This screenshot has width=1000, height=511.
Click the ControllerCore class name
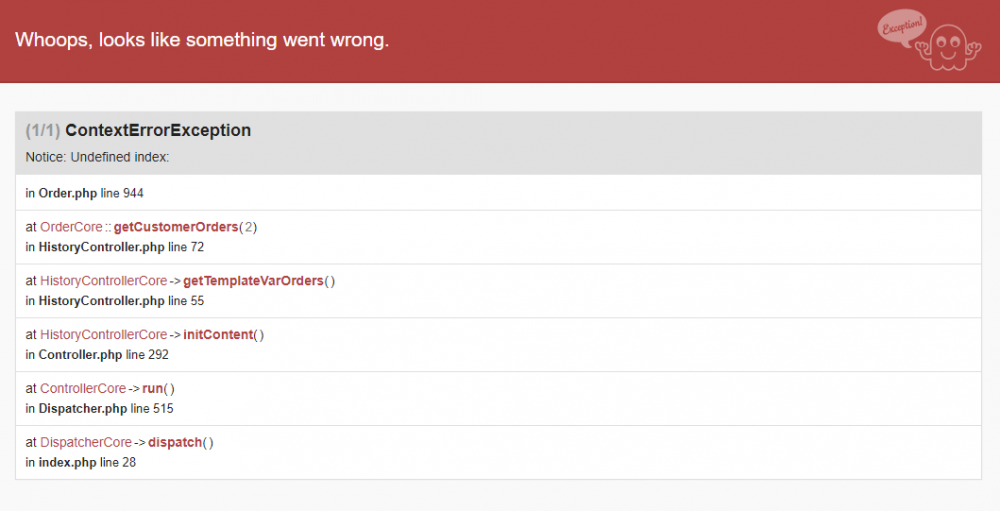click(x=83, y=388)
